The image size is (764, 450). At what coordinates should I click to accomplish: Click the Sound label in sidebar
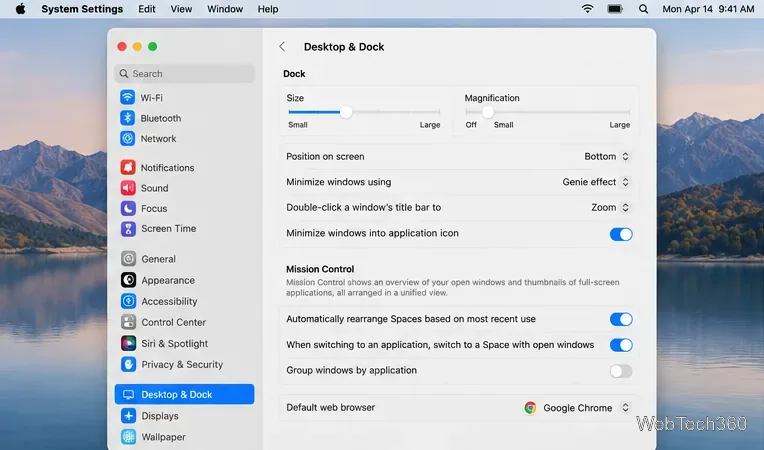[154, 188]
